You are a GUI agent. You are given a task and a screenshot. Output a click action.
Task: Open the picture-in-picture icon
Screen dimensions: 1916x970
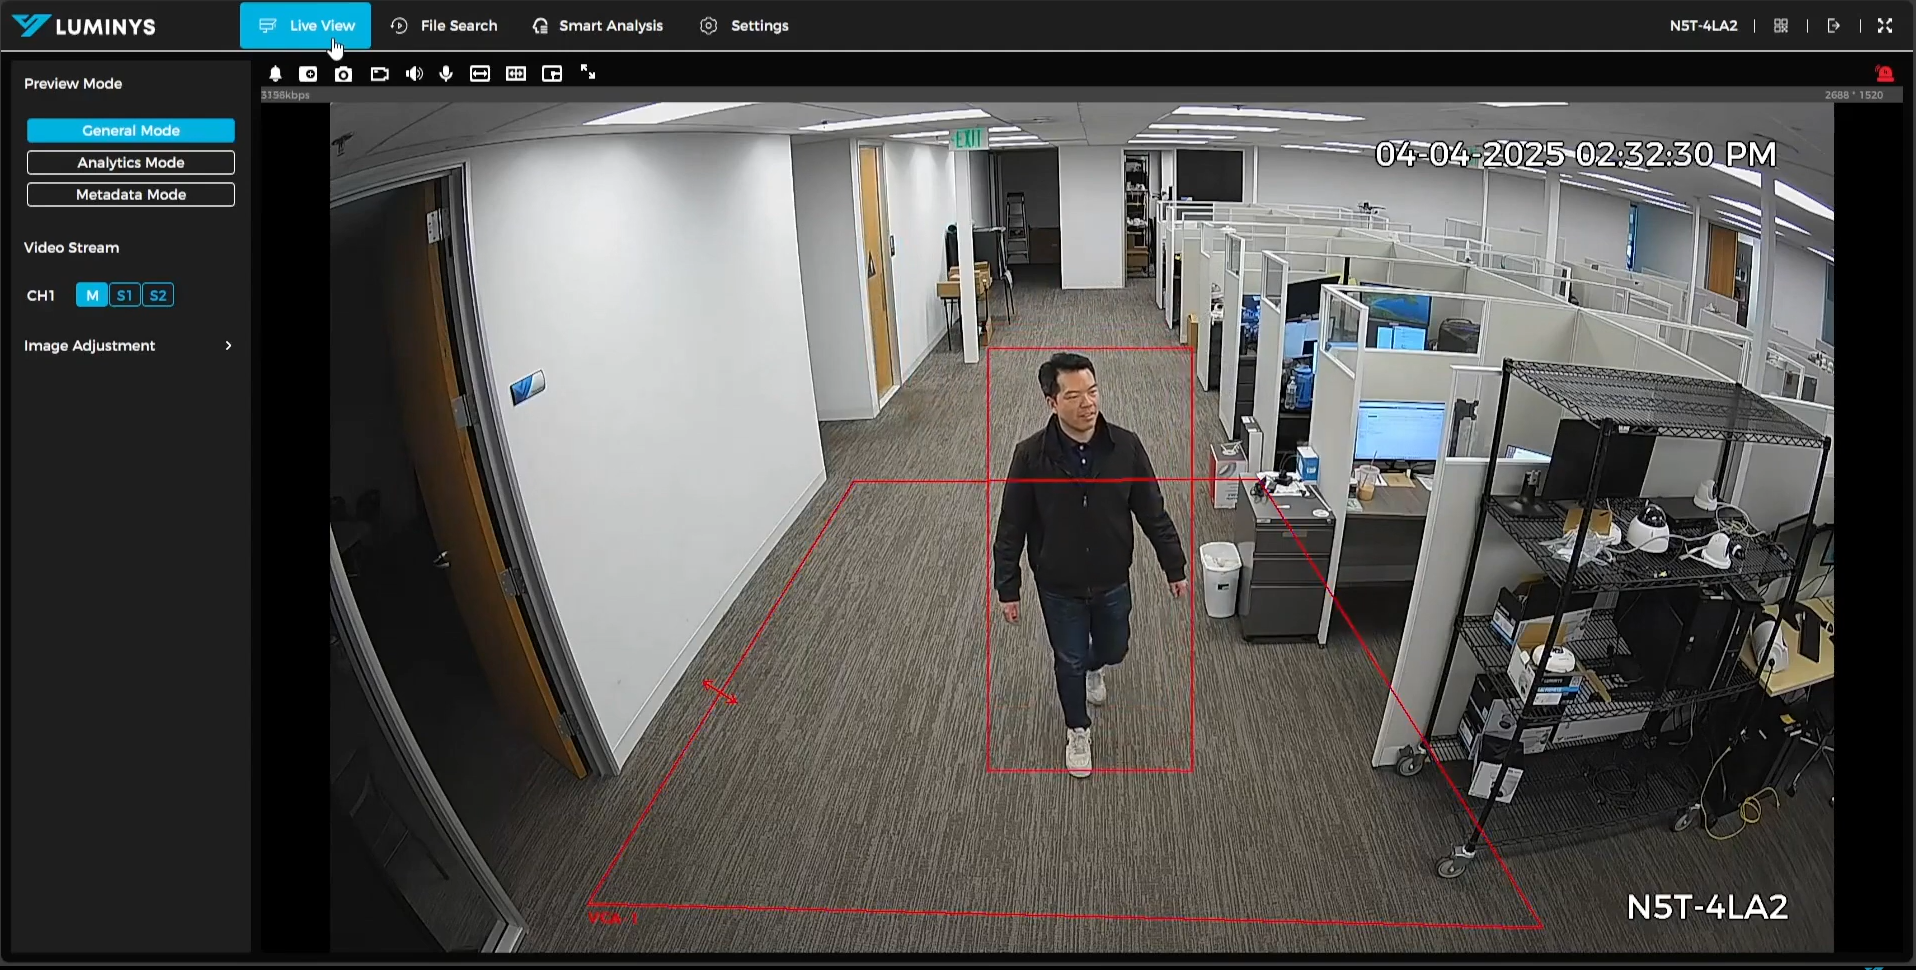point(552,74)
